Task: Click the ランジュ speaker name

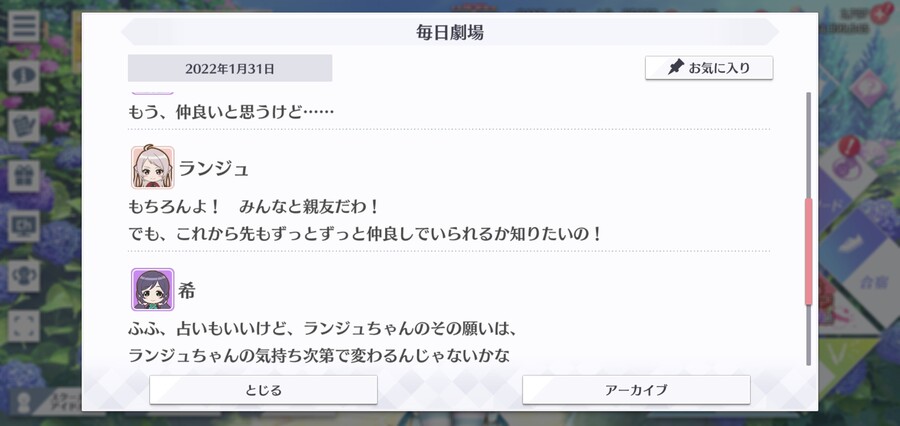Action: click(x=214, y=169)
